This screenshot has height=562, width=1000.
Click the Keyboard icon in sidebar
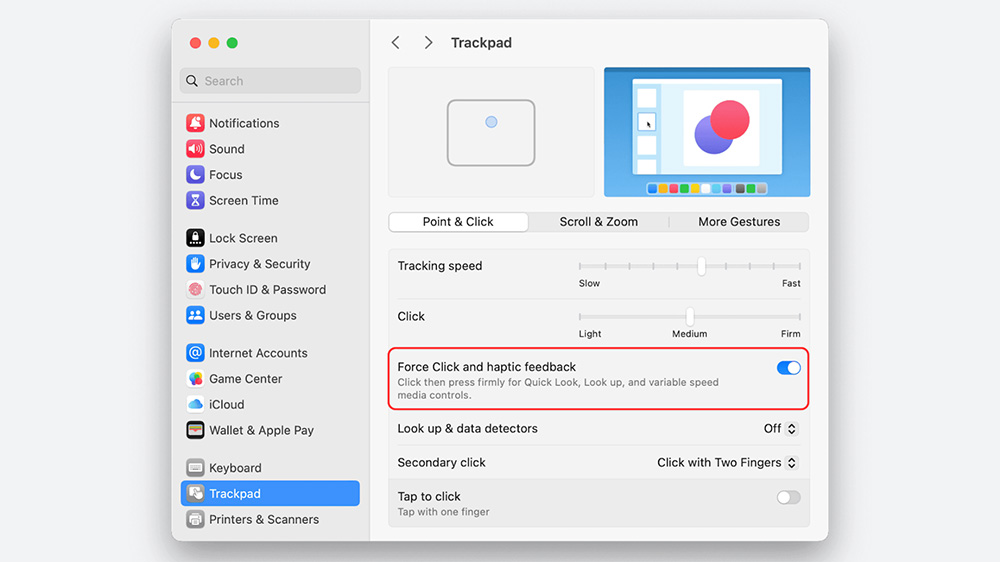195,468
